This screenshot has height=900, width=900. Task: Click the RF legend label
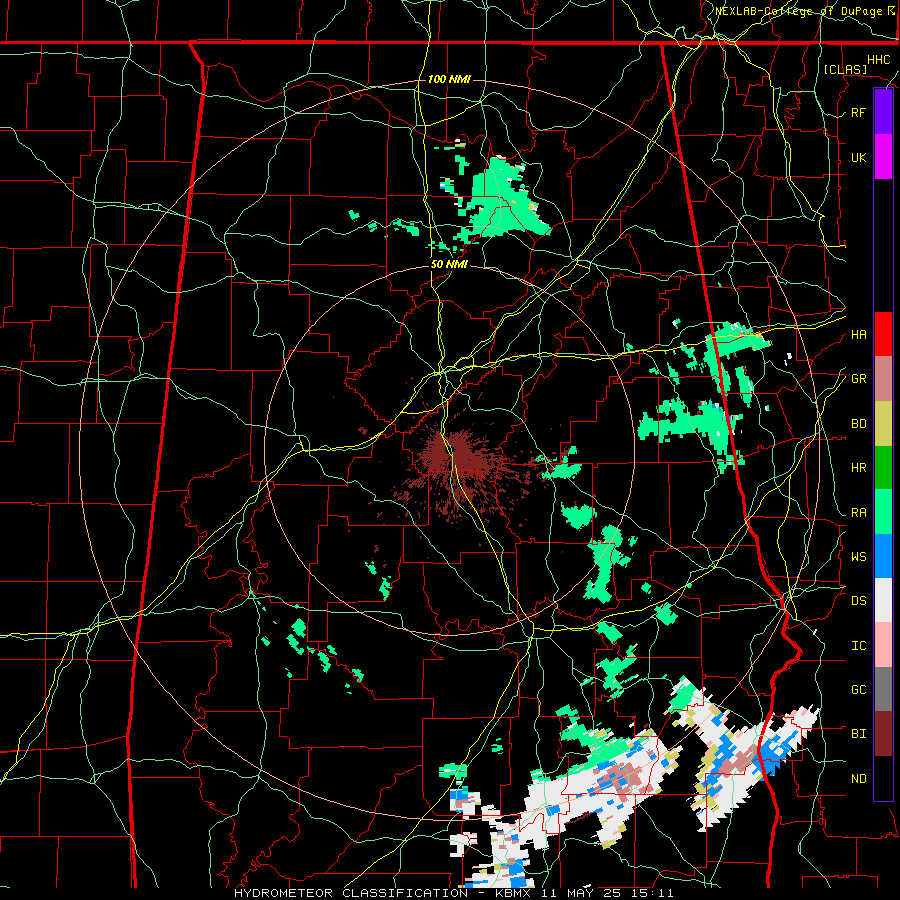point(858,112)
